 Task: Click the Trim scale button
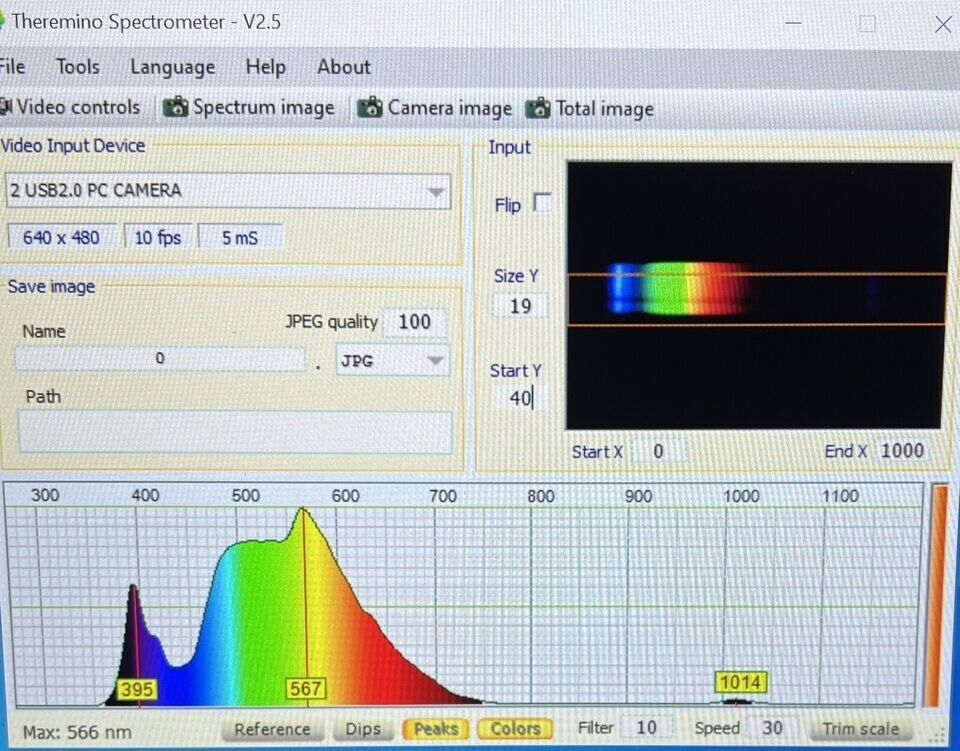860,729
